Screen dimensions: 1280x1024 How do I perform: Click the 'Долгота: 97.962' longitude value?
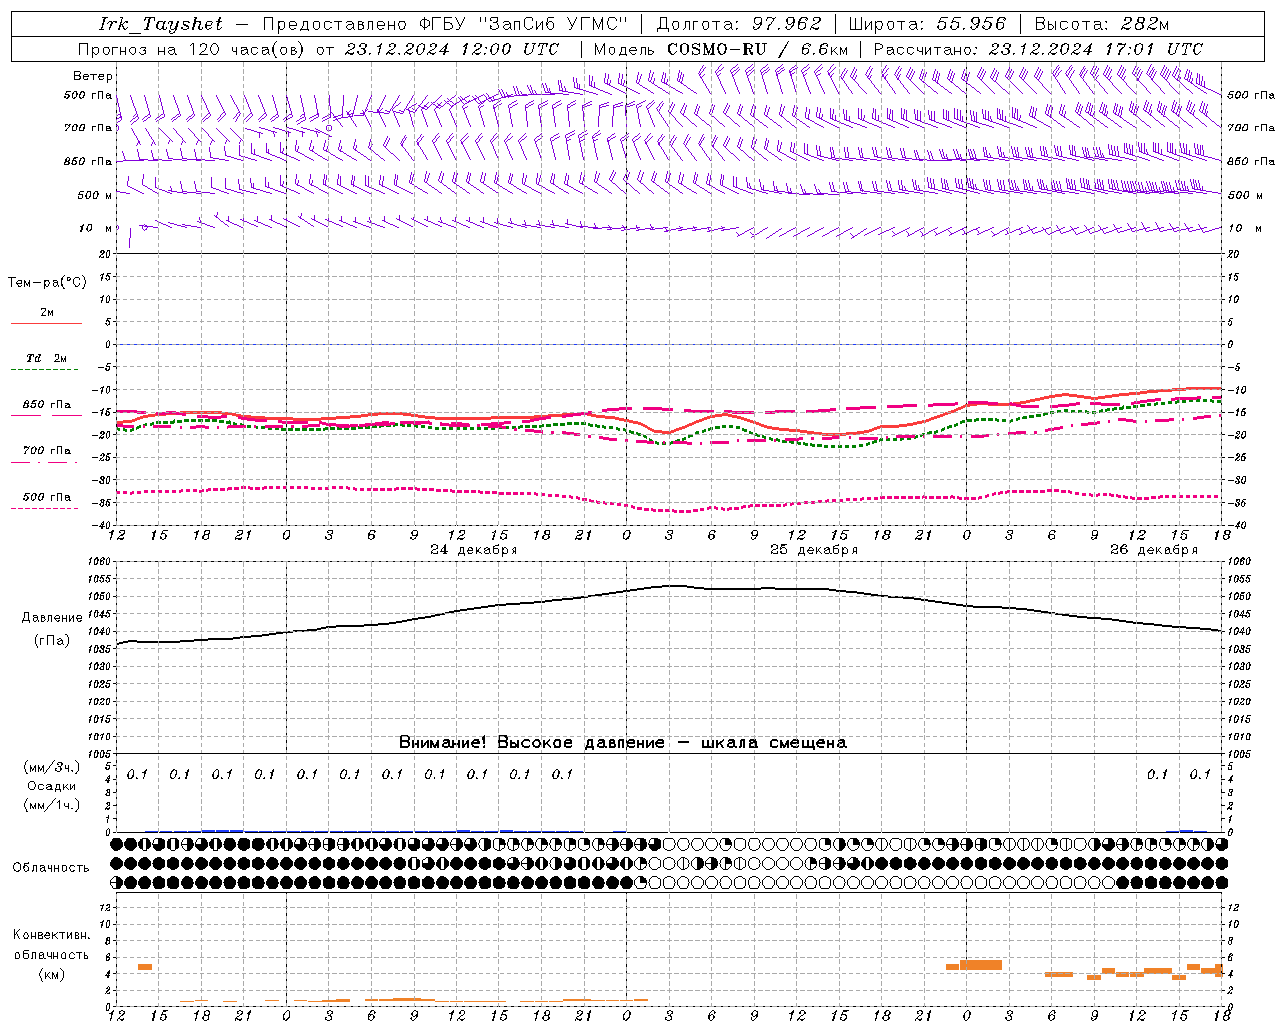click(738, 24)
